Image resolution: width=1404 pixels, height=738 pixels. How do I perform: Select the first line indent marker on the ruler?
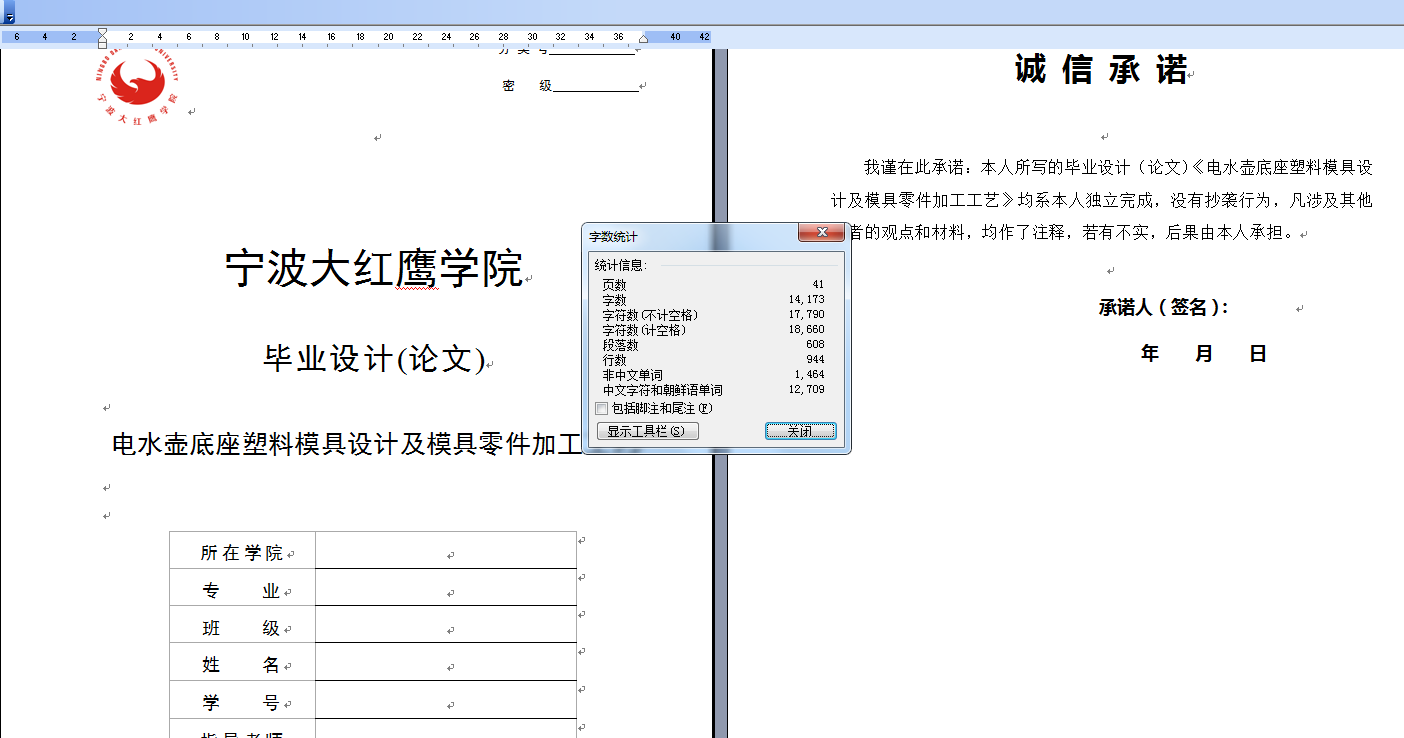pos(102,33)
